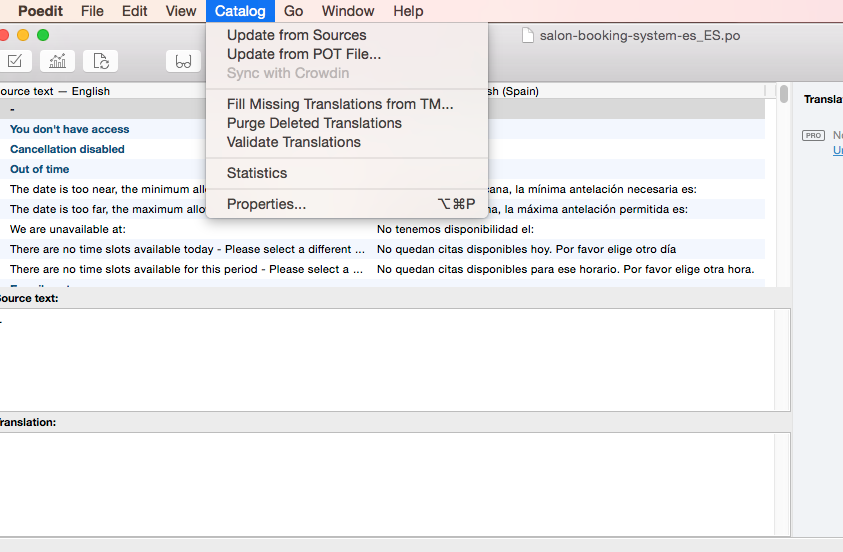The height and width of the screenshot is (552, 843).
Task: Click translation 'No tenemos disponibilidad el:'
Action: (x=455, y=229)
